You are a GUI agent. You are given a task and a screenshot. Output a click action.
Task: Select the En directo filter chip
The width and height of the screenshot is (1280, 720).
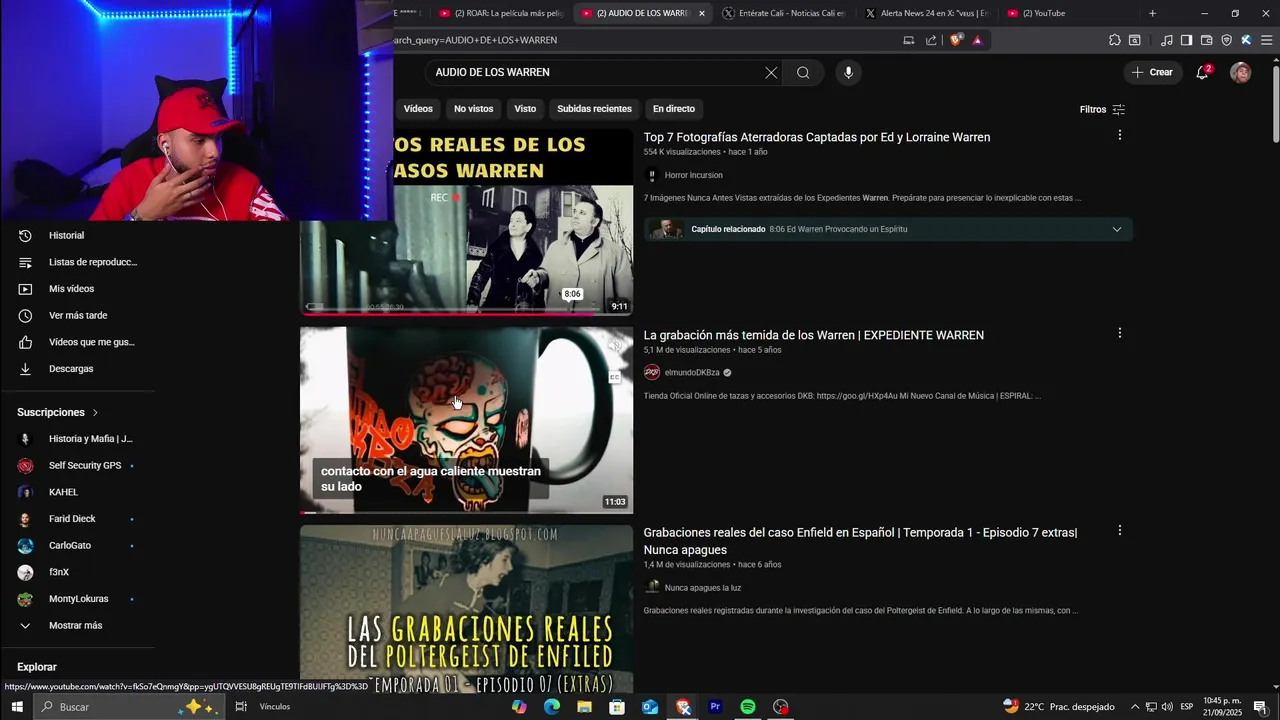coord(674,108)
